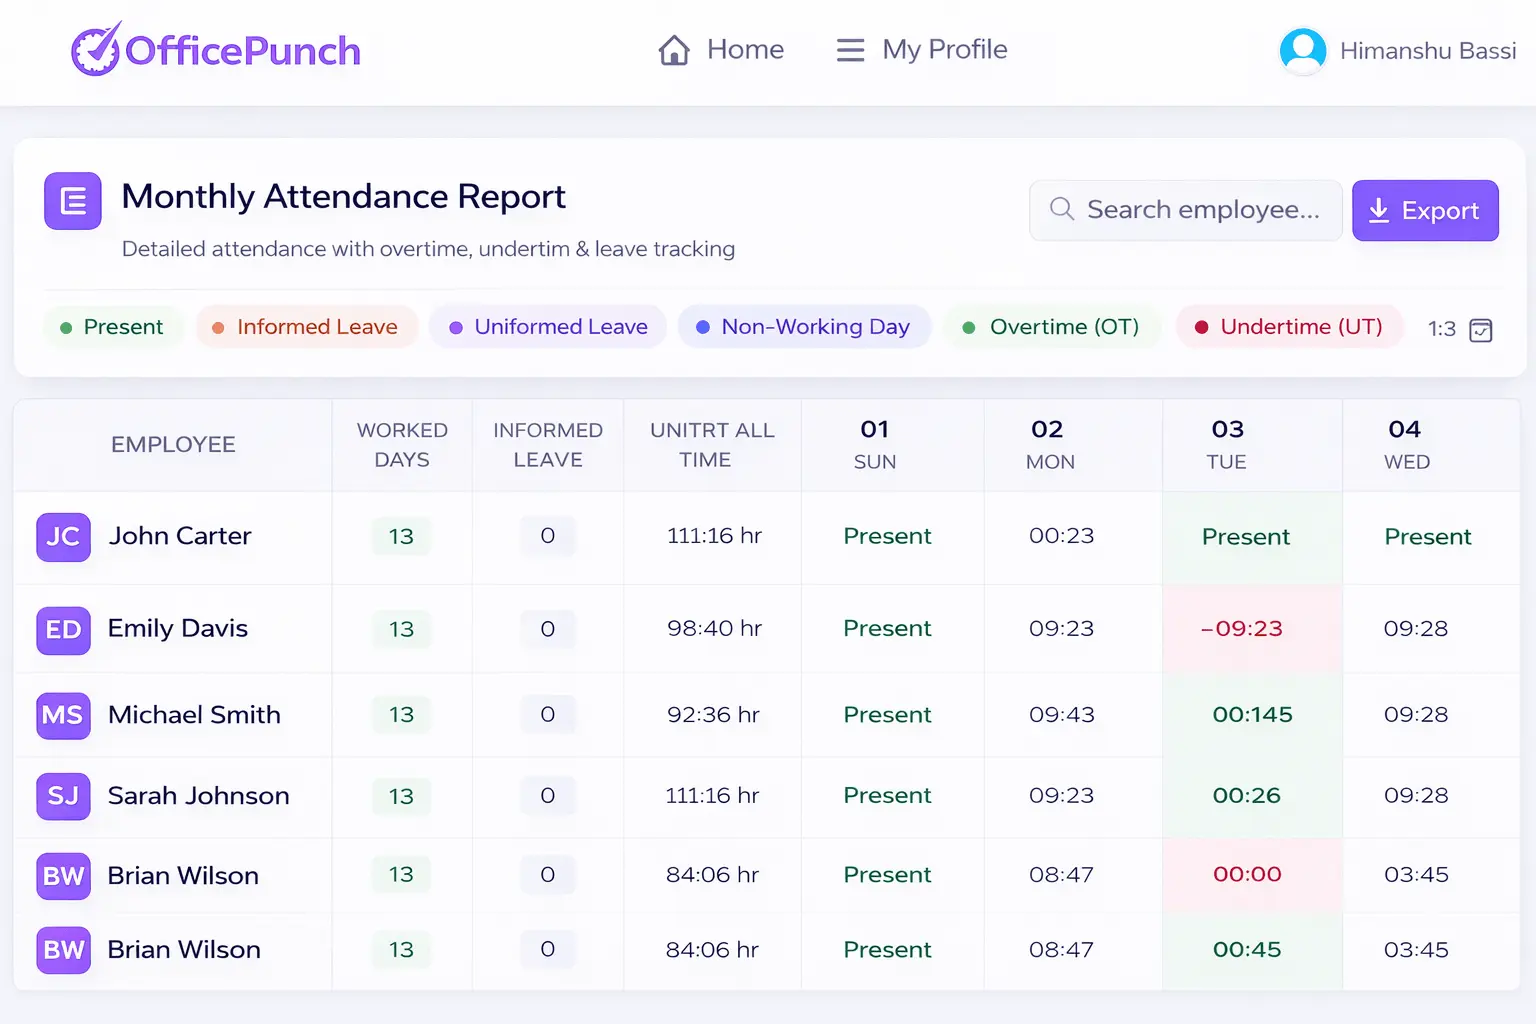The height and width of the screenshot is (1024, 1536).
Task: Click the calendar icon beside 1:3
Action: pyautogui.click(x=1480, y=330)
